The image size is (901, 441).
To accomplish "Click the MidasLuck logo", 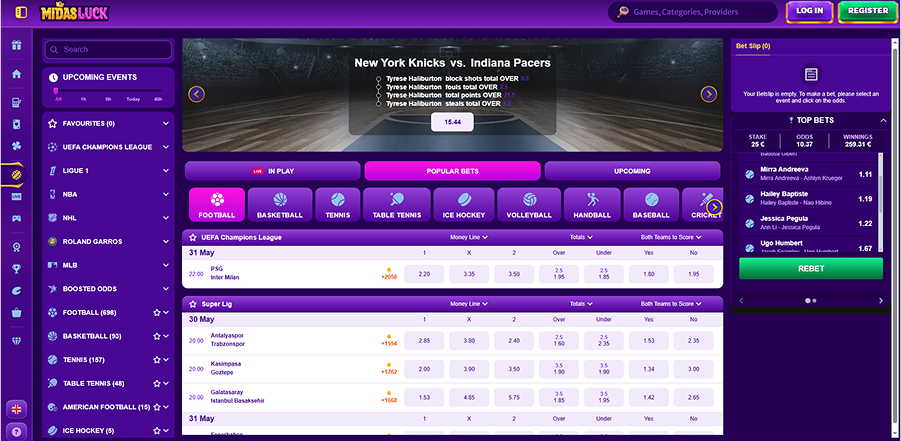I will [x=75, y=12].
